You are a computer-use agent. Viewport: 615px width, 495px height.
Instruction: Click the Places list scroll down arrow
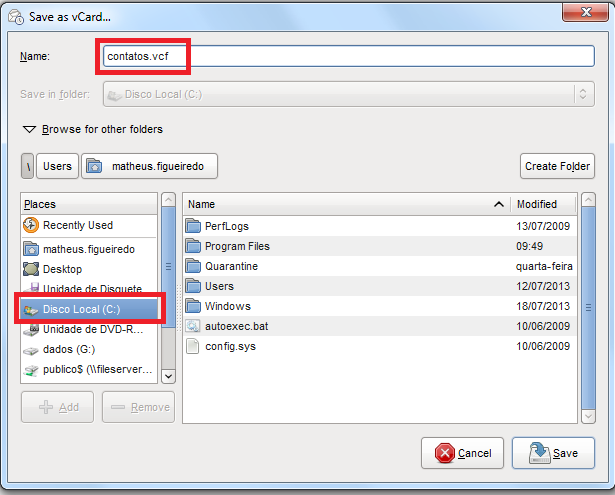point(168,376)
